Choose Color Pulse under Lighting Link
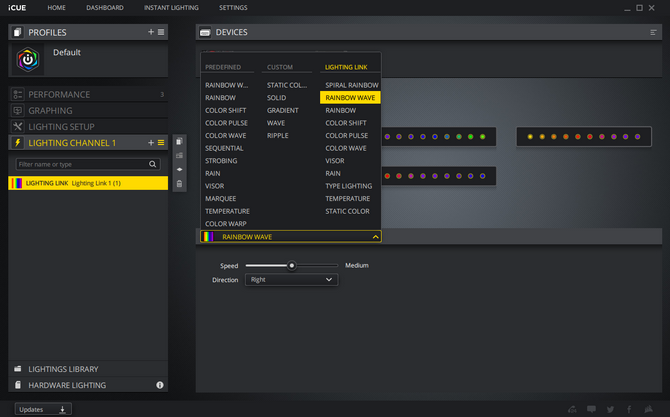670x417 pixels. 347,135
